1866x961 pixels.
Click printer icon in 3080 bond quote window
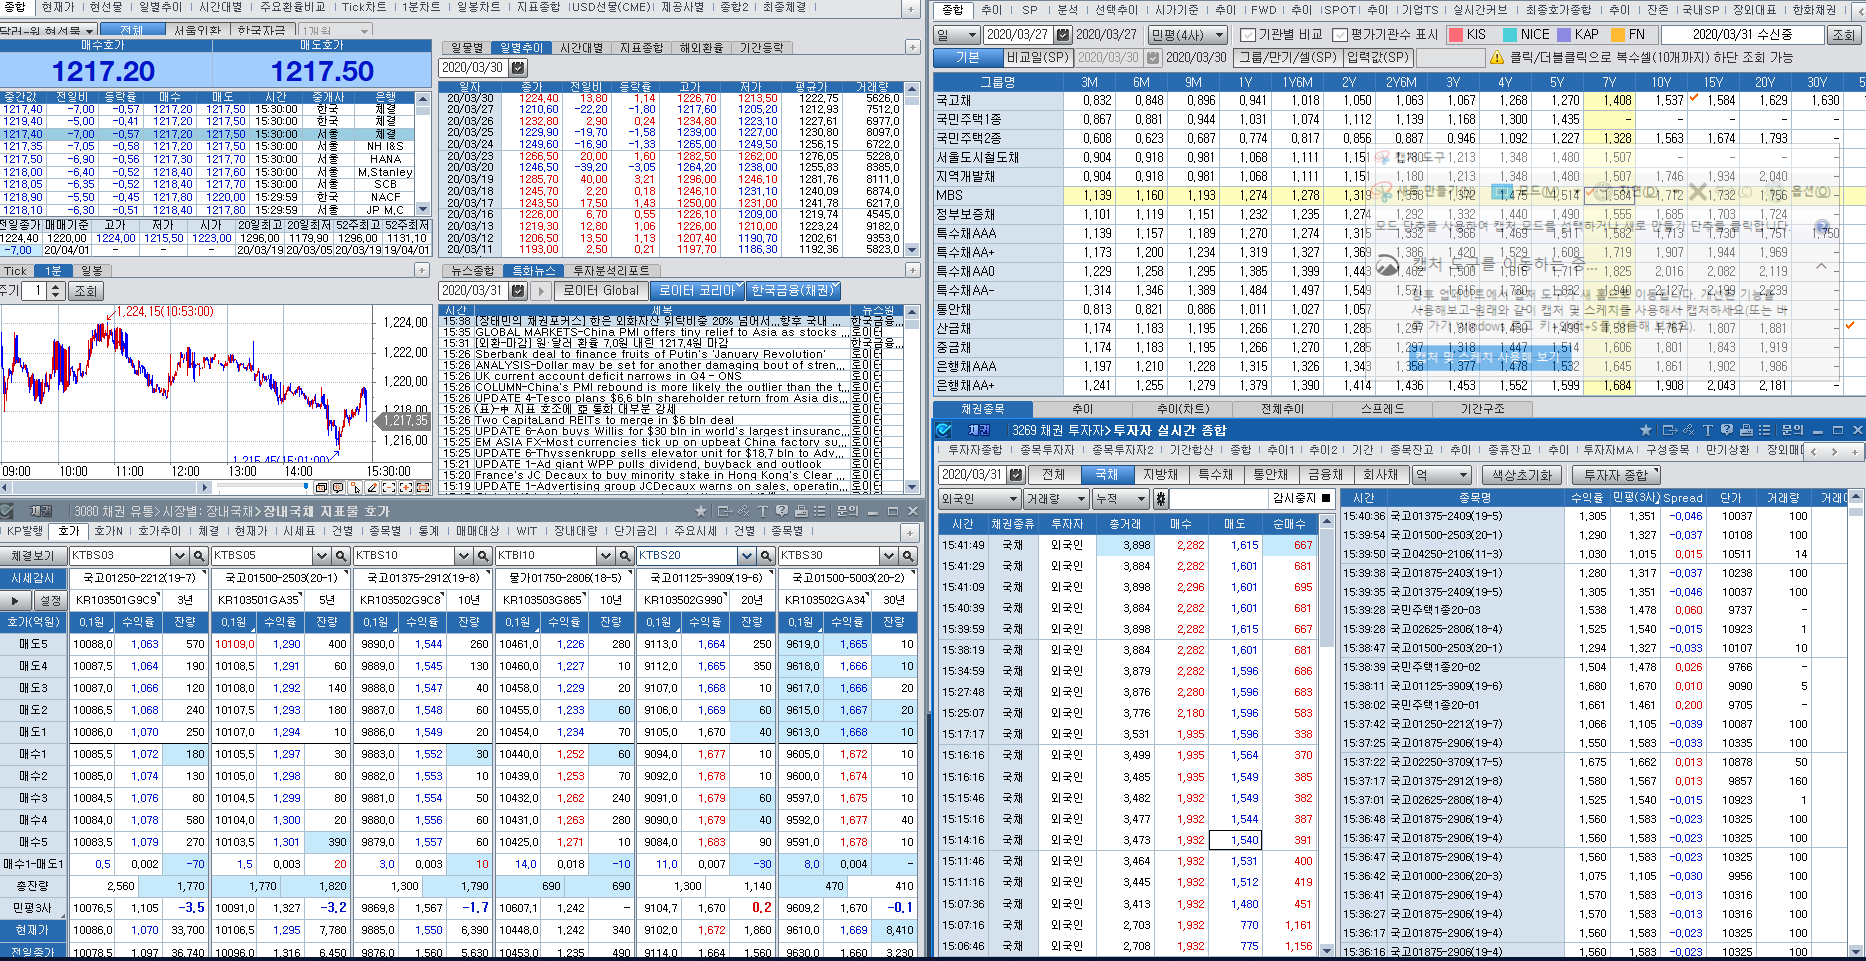point(801,511)
